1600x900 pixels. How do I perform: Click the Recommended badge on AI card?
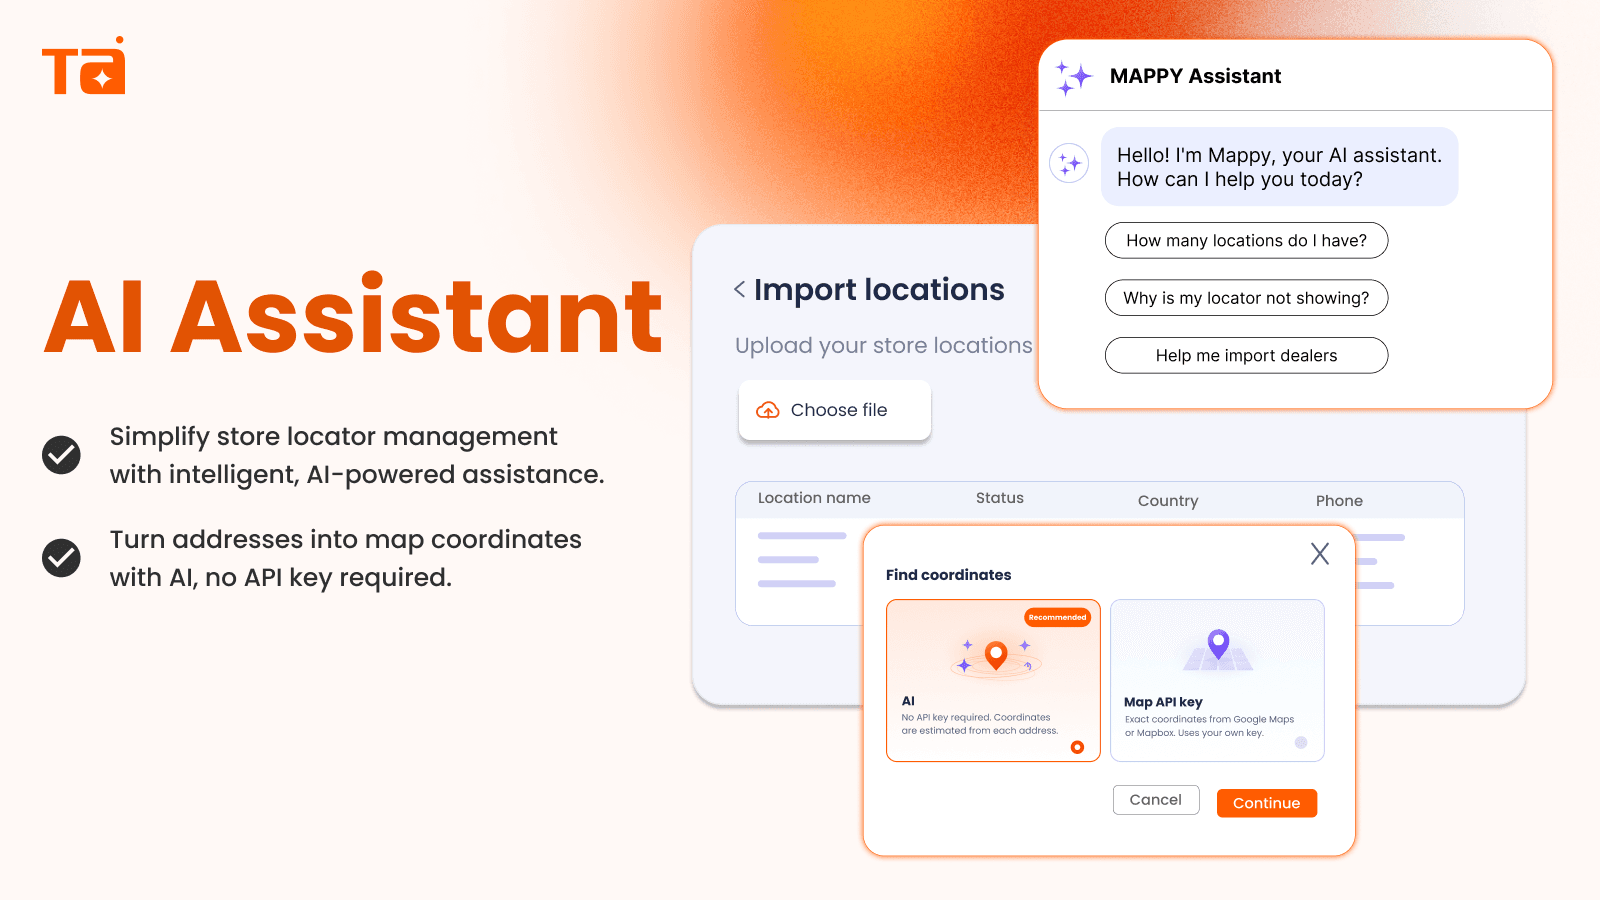pyautogui.click(x=1058, y=617)
